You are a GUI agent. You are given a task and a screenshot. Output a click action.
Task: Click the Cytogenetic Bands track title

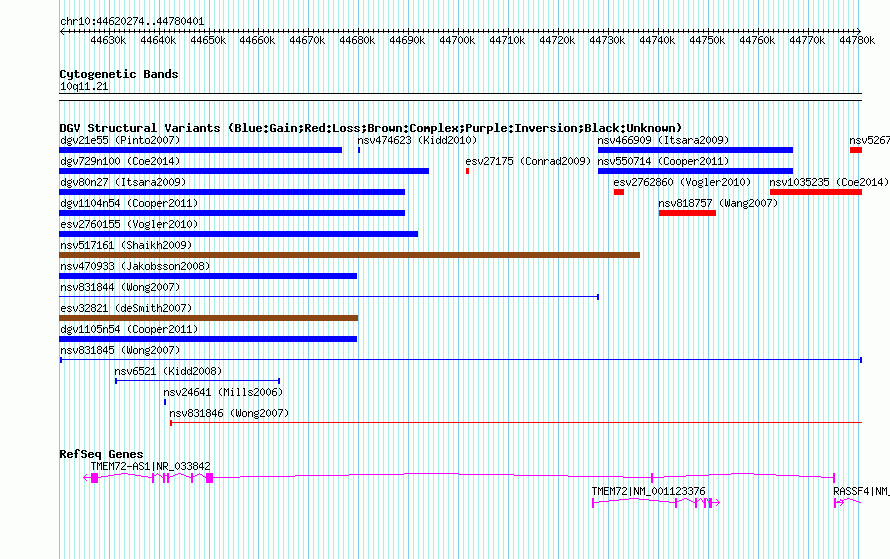(x=119, y=74)
